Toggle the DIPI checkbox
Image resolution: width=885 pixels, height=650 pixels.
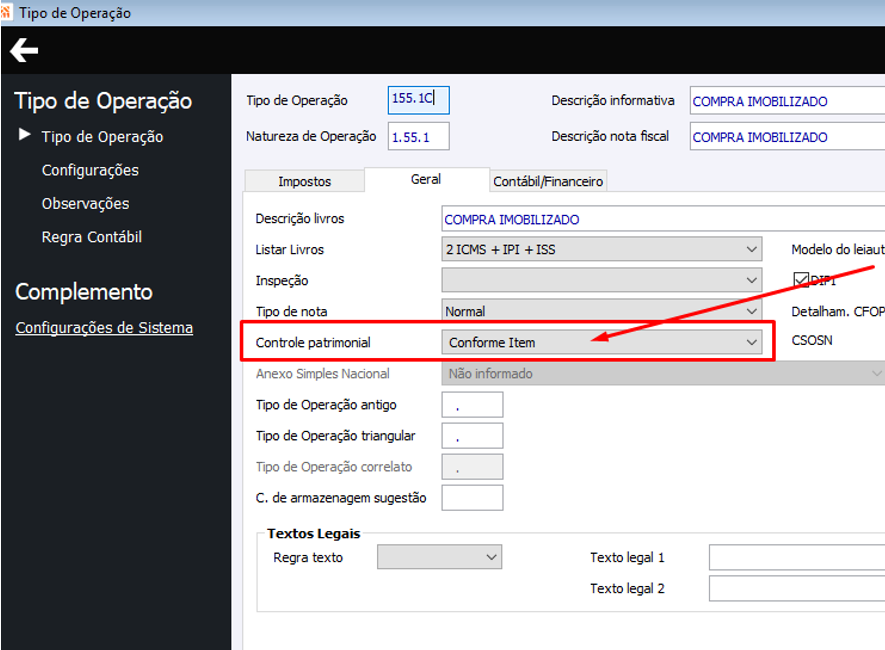tap(801, 280)
